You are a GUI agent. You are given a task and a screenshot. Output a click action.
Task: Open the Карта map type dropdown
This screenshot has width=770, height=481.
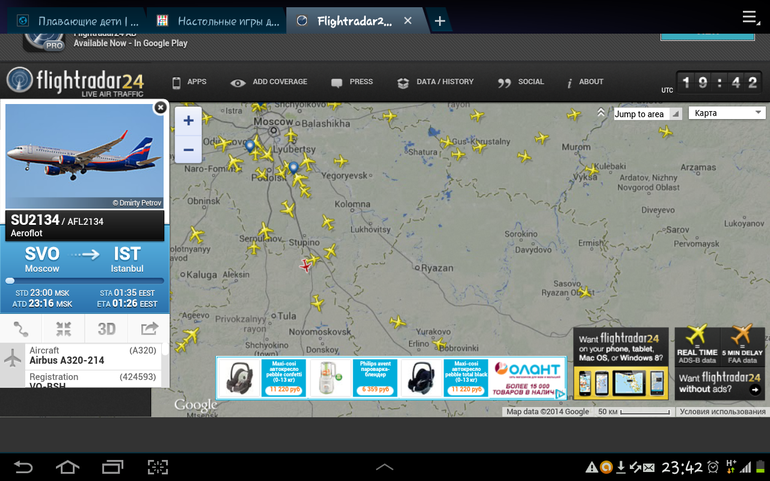[x=727, y=113]
